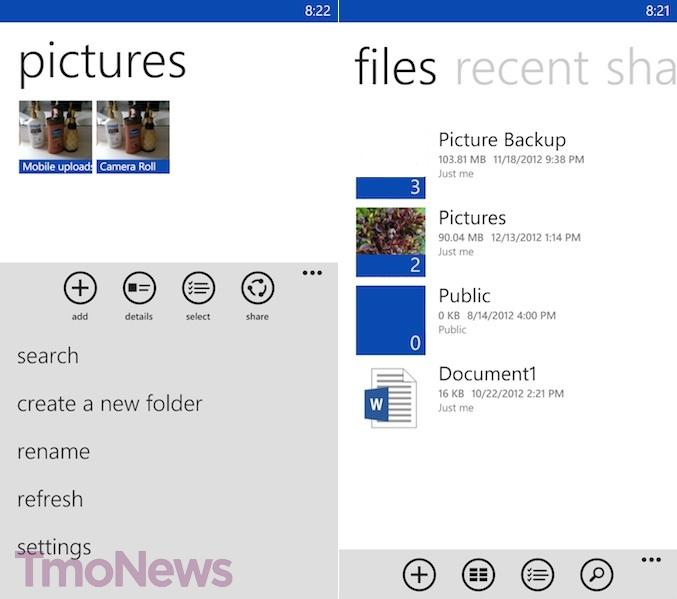Collapse the pictures menu via ellipsis

tap(312, 273)
